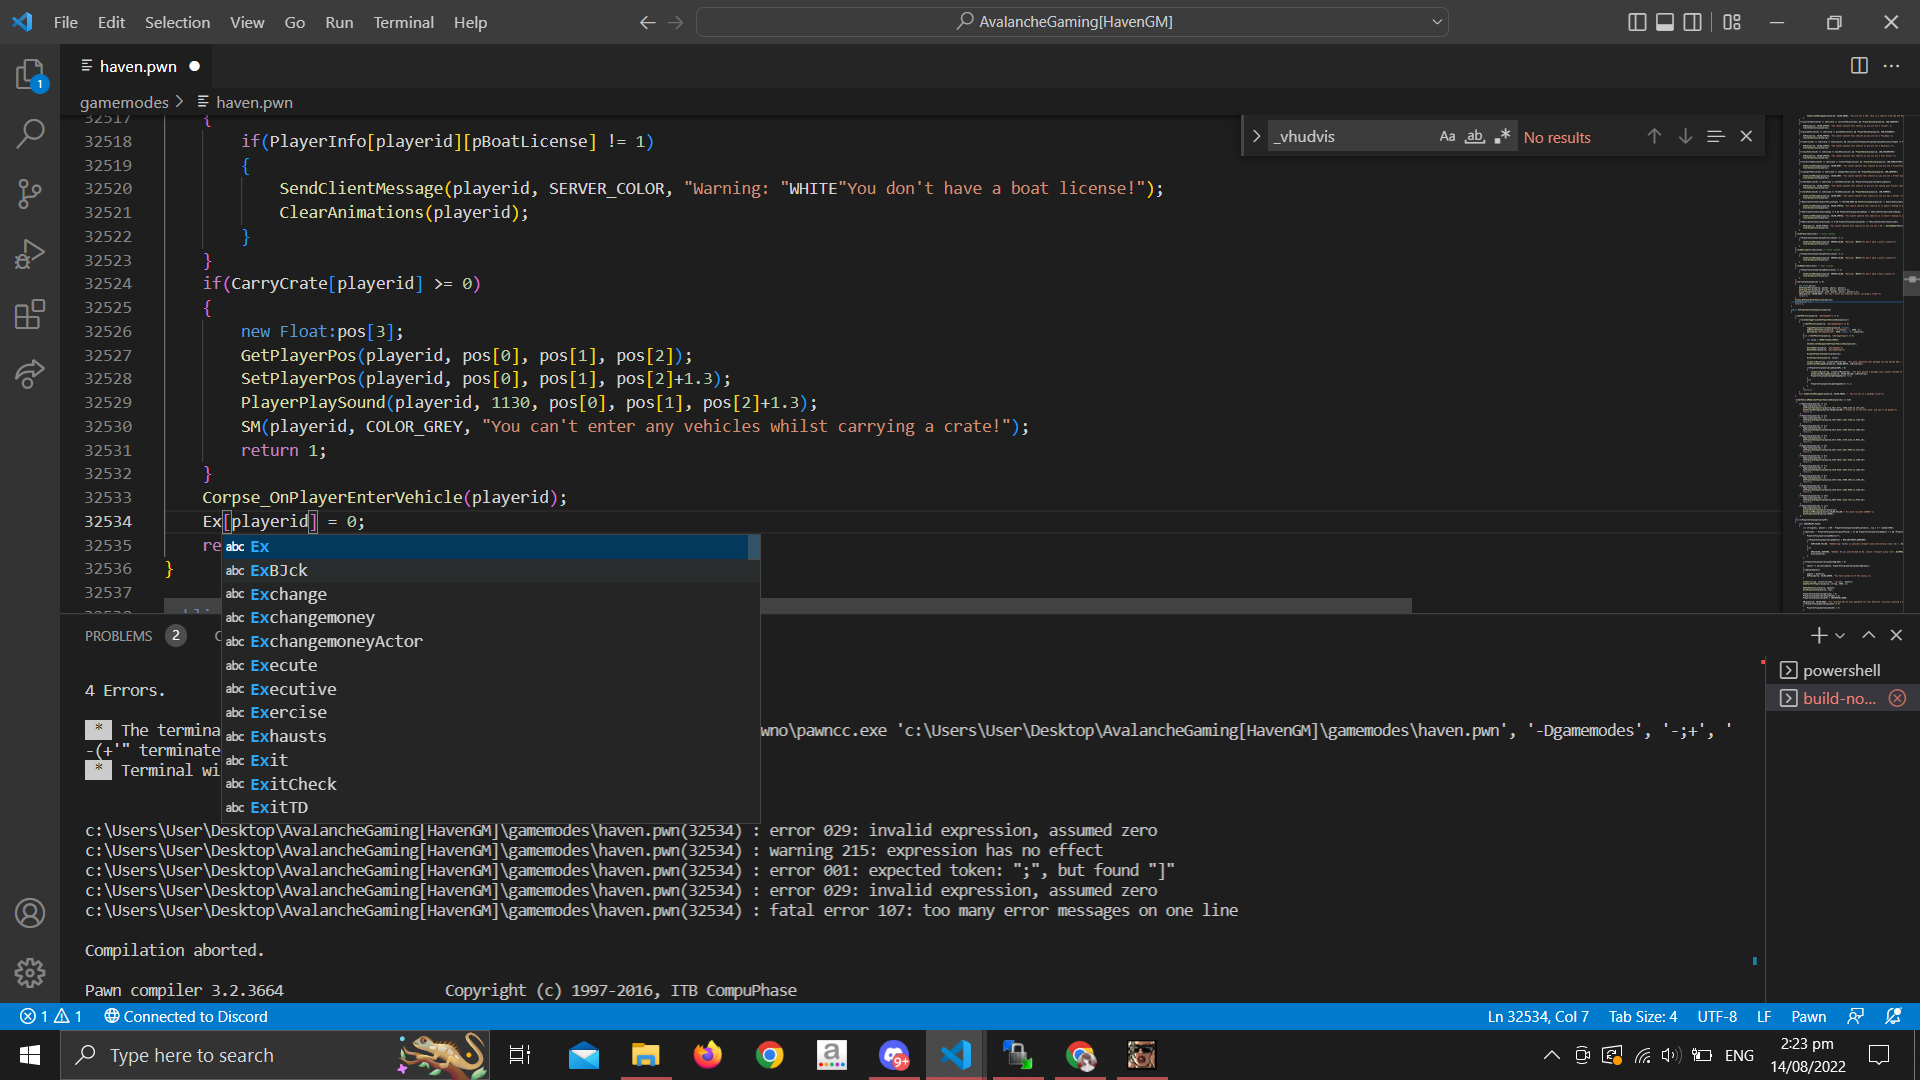Toggle Use Regular Expression in find
Image resolution: width=1920 pixels, height=1080 pixels.
(x=1502, y=137)
